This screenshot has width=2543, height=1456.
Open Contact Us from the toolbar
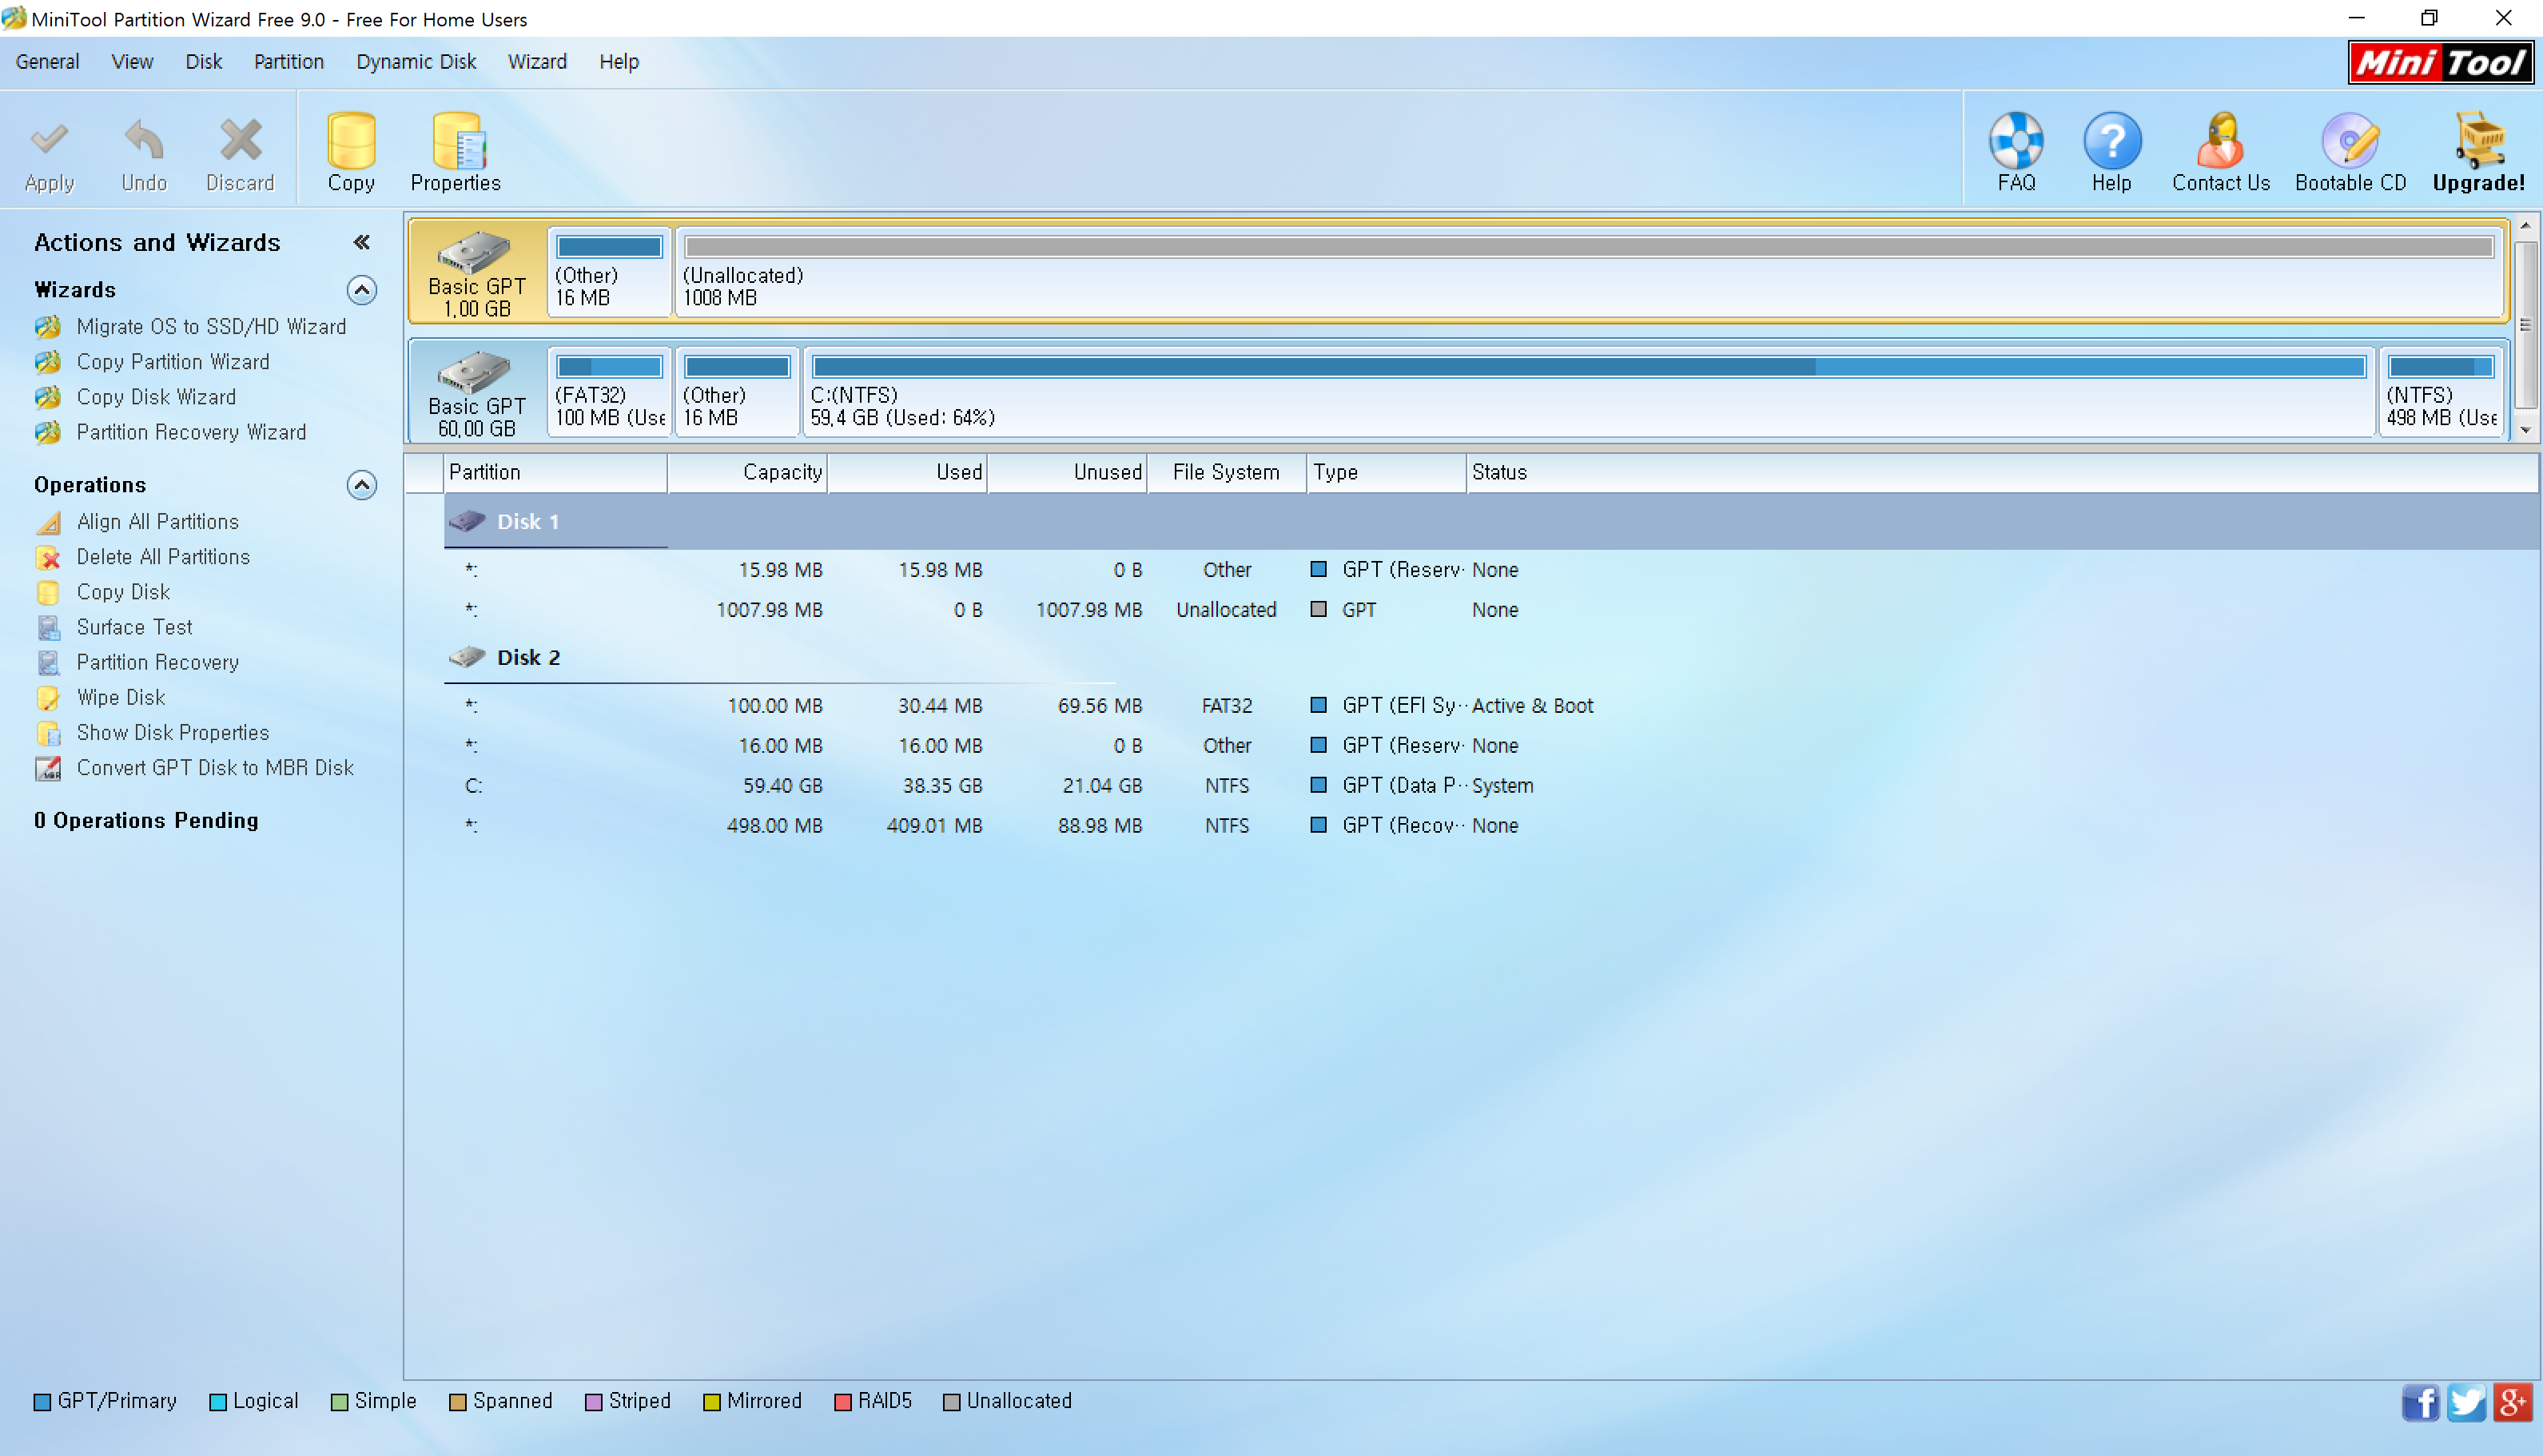2220,150
